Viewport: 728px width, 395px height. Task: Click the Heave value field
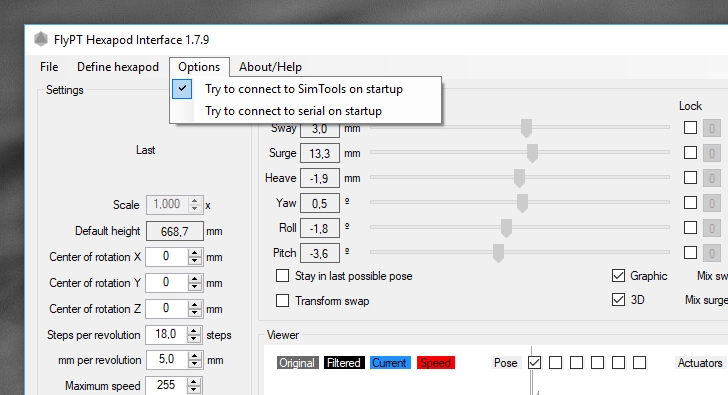[x=320, y=178]
